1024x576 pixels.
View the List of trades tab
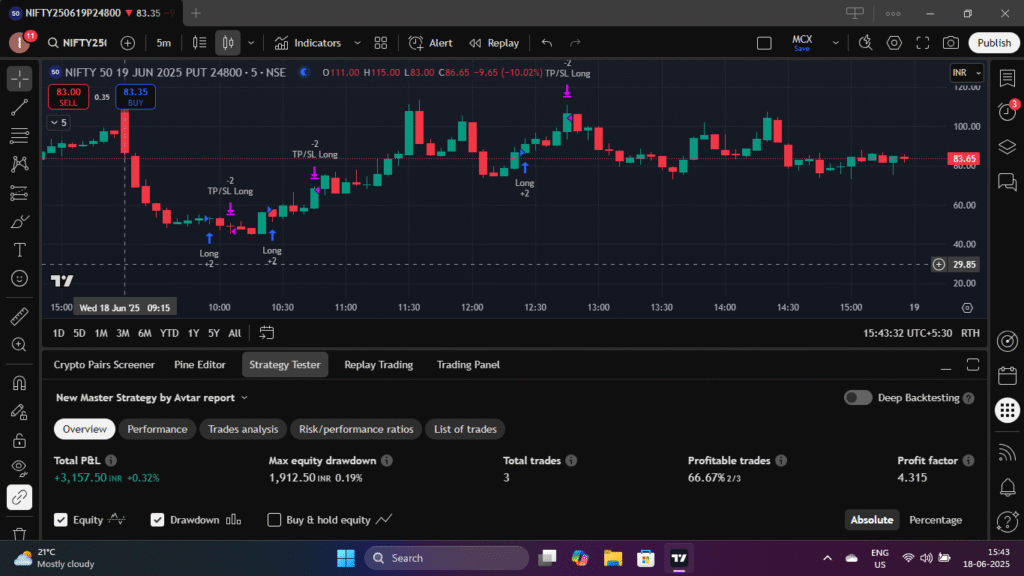[466, 429]
